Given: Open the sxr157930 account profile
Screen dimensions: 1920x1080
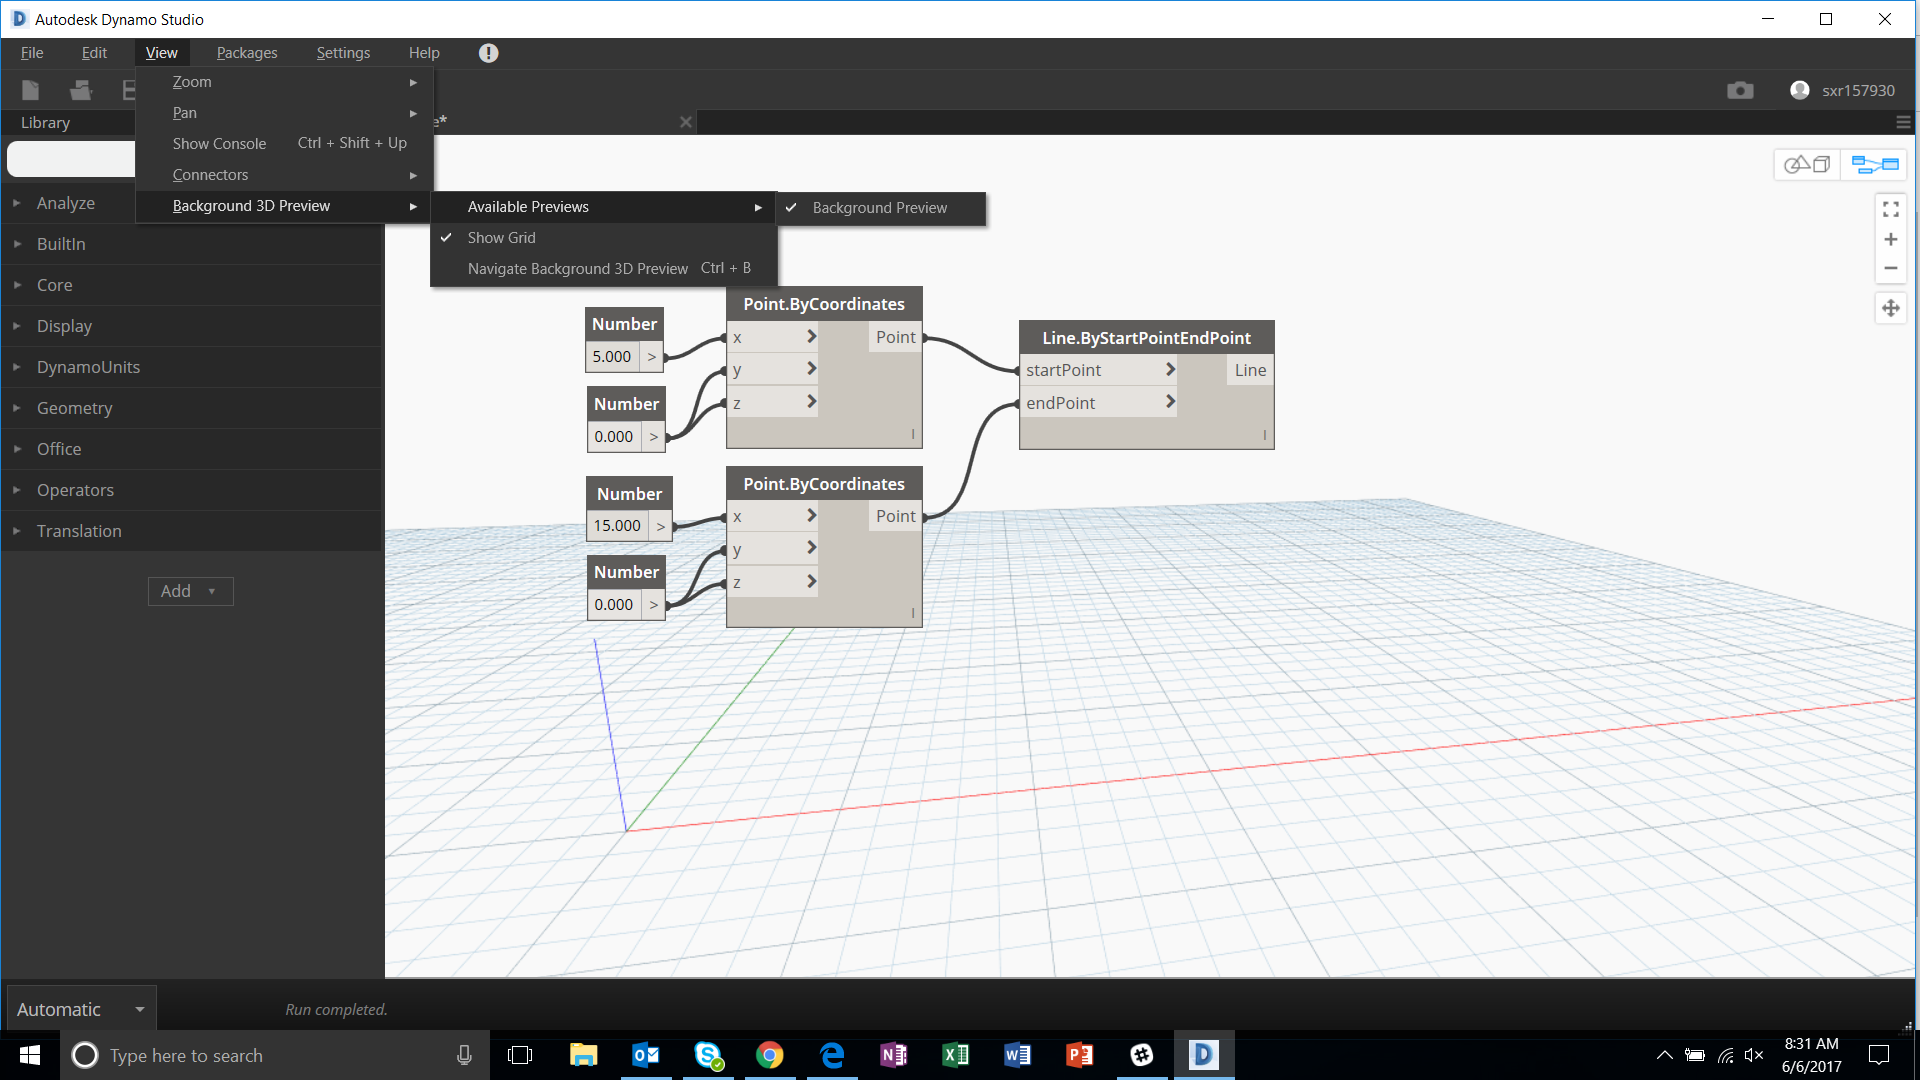Looking at the screenshot, I should 1843,90.
